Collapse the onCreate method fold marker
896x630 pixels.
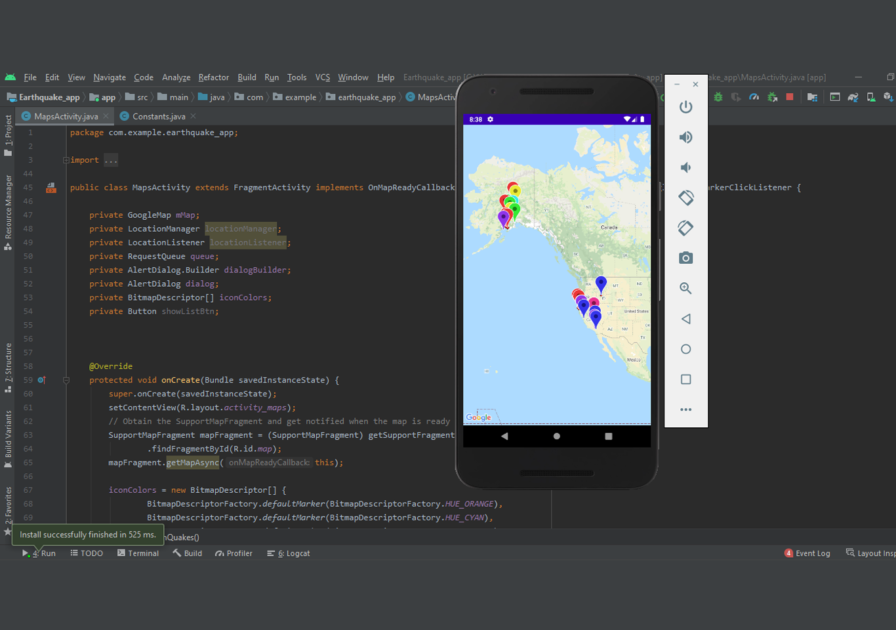66,380
